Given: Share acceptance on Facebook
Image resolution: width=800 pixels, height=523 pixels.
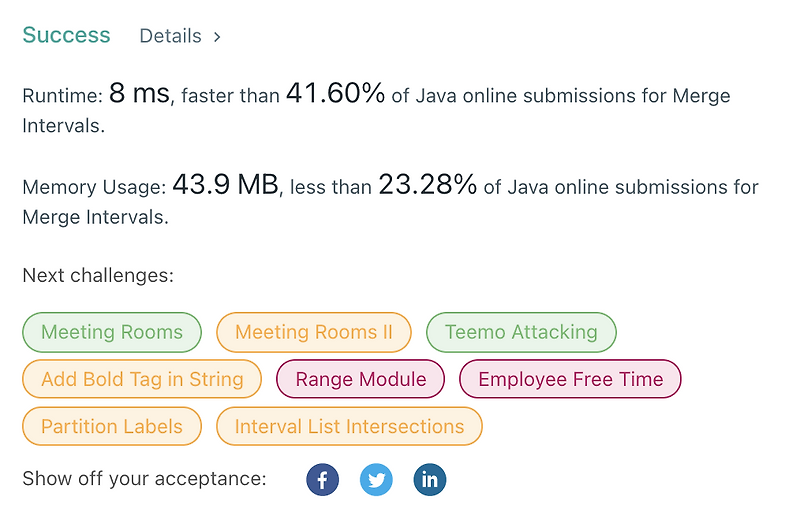Looking at the screenshot, I should point(322,480).
